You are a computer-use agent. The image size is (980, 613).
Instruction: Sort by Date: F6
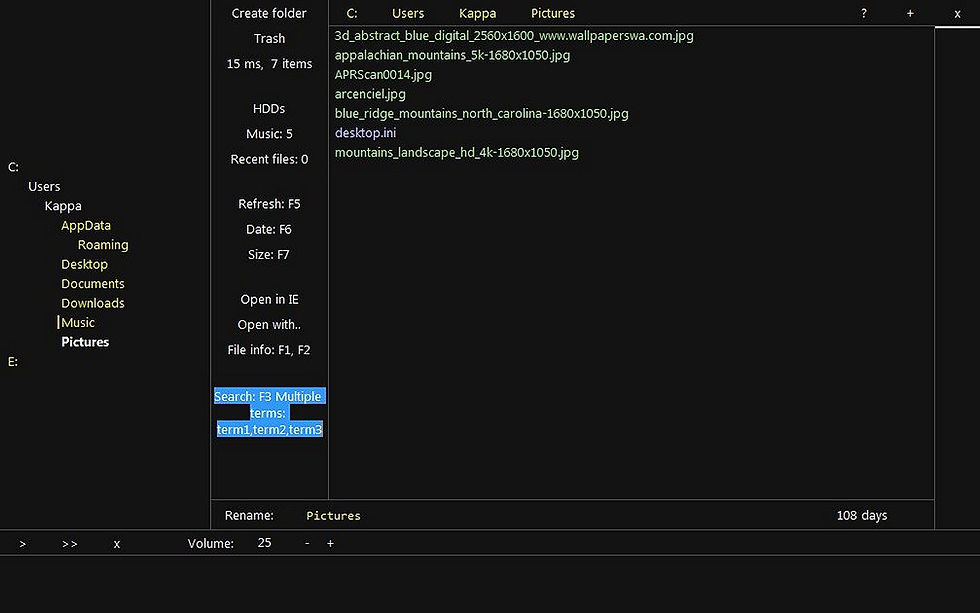pos(269,229)
